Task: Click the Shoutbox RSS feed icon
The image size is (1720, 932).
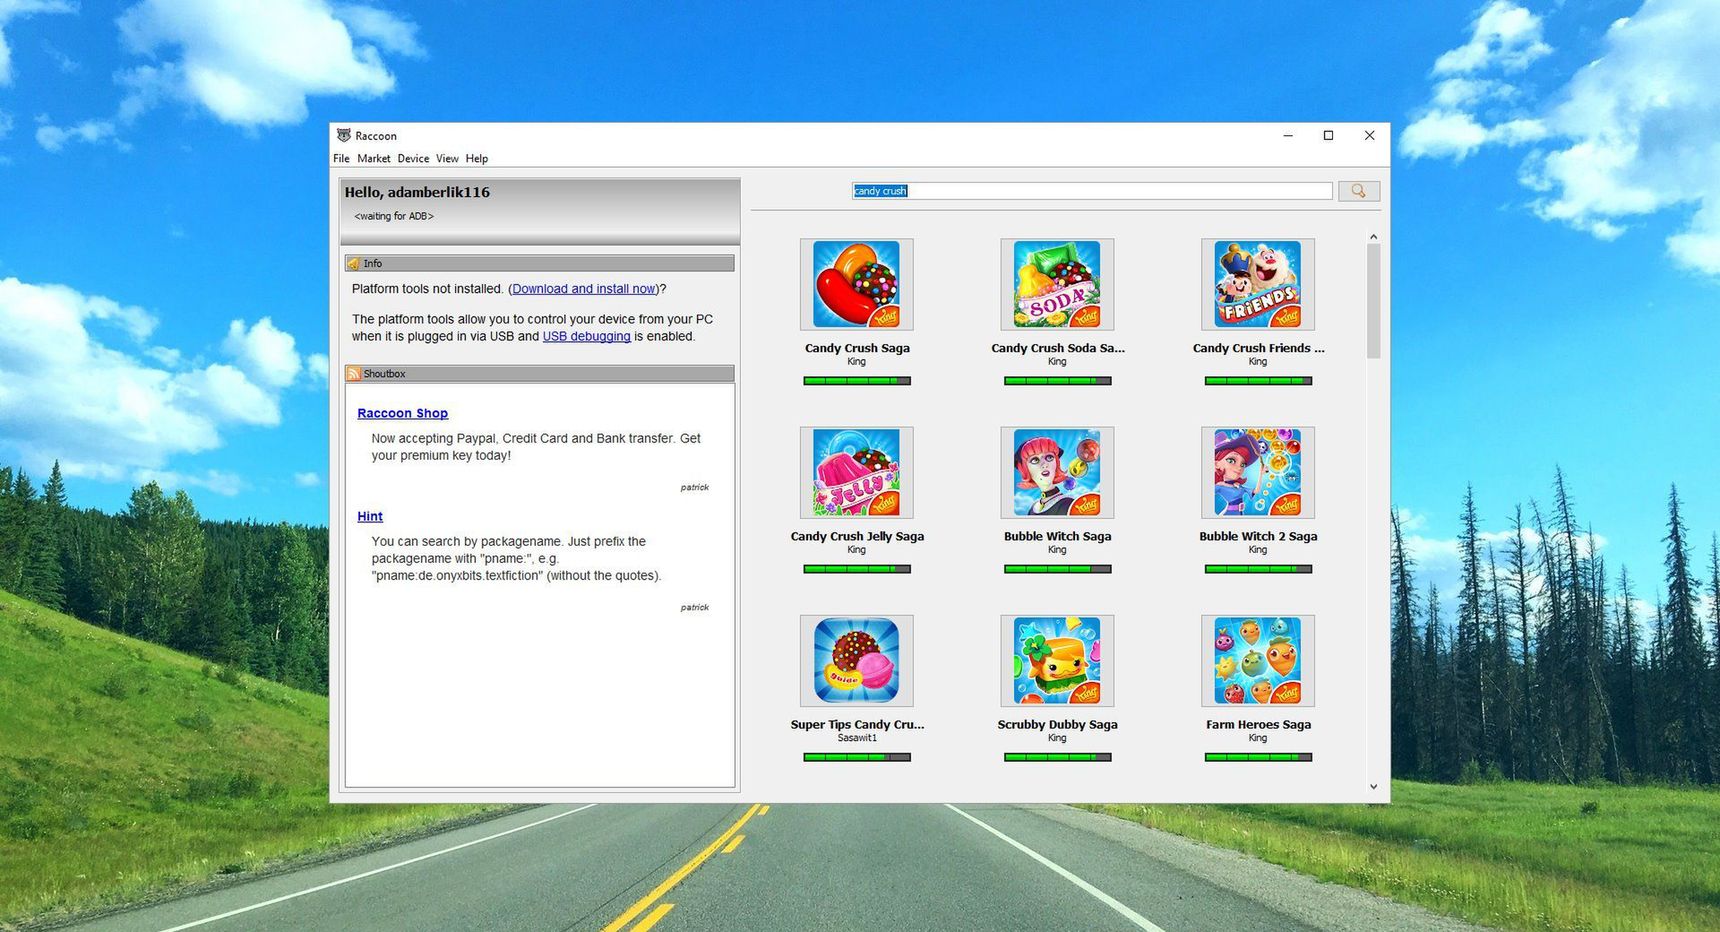Action: click(x=353, y=374)
